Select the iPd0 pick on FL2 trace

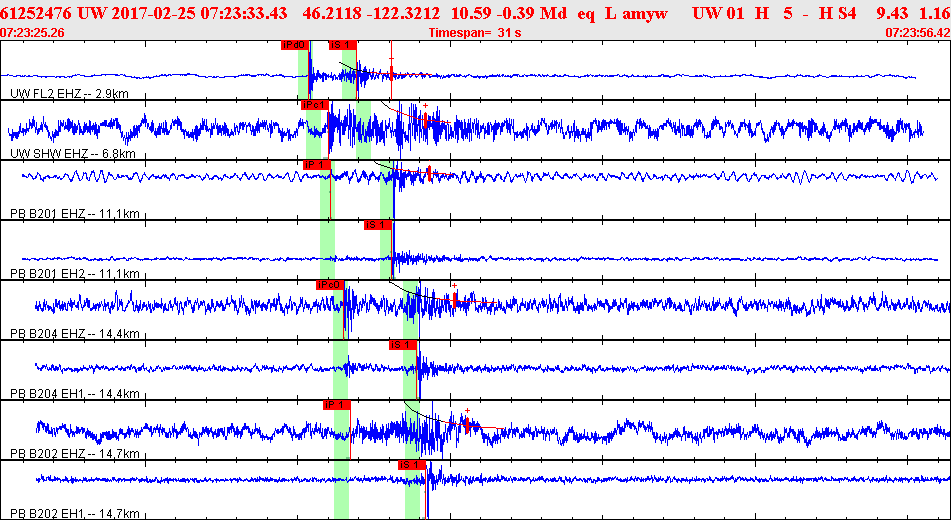coord(295,45)
